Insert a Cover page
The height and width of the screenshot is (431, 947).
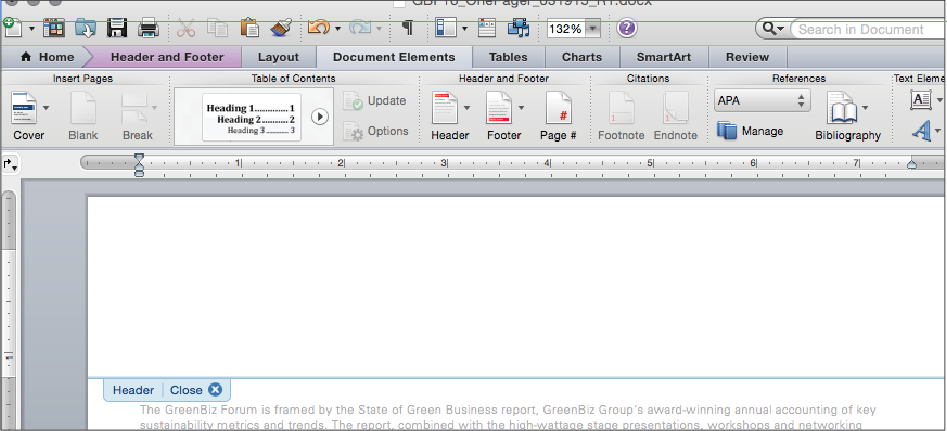[26, 117]
